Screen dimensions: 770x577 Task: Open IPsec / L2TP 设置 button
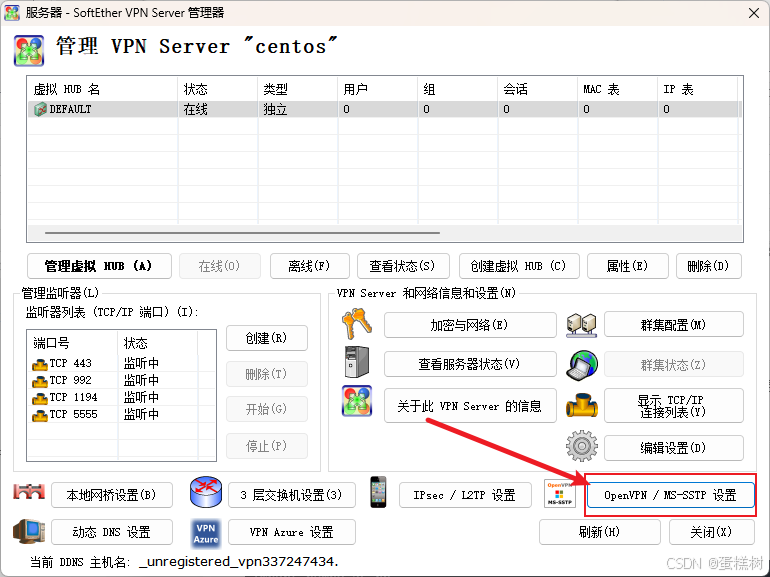pyautogui.click(x=465, y=495)
